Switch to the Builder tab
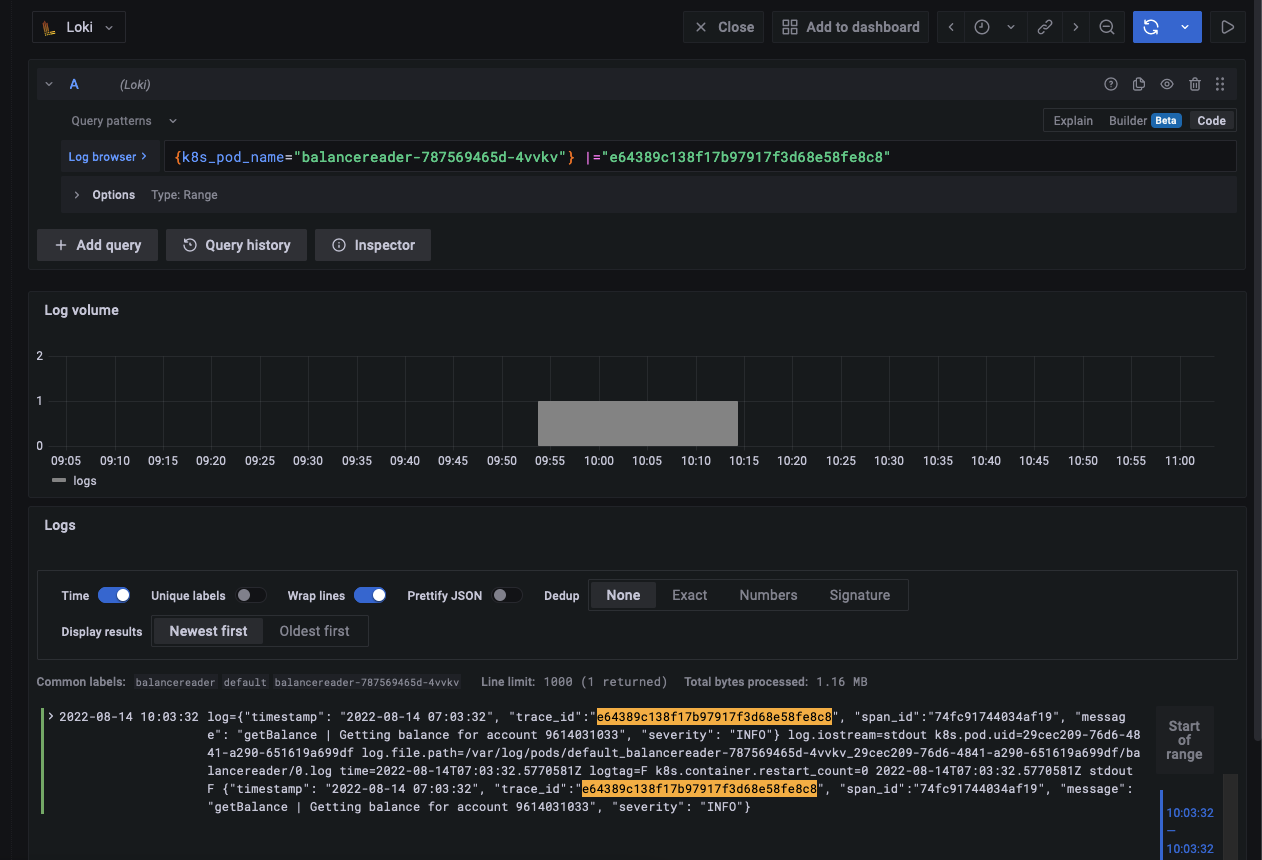This screenshot has width=1262, height=860. 1129,120
